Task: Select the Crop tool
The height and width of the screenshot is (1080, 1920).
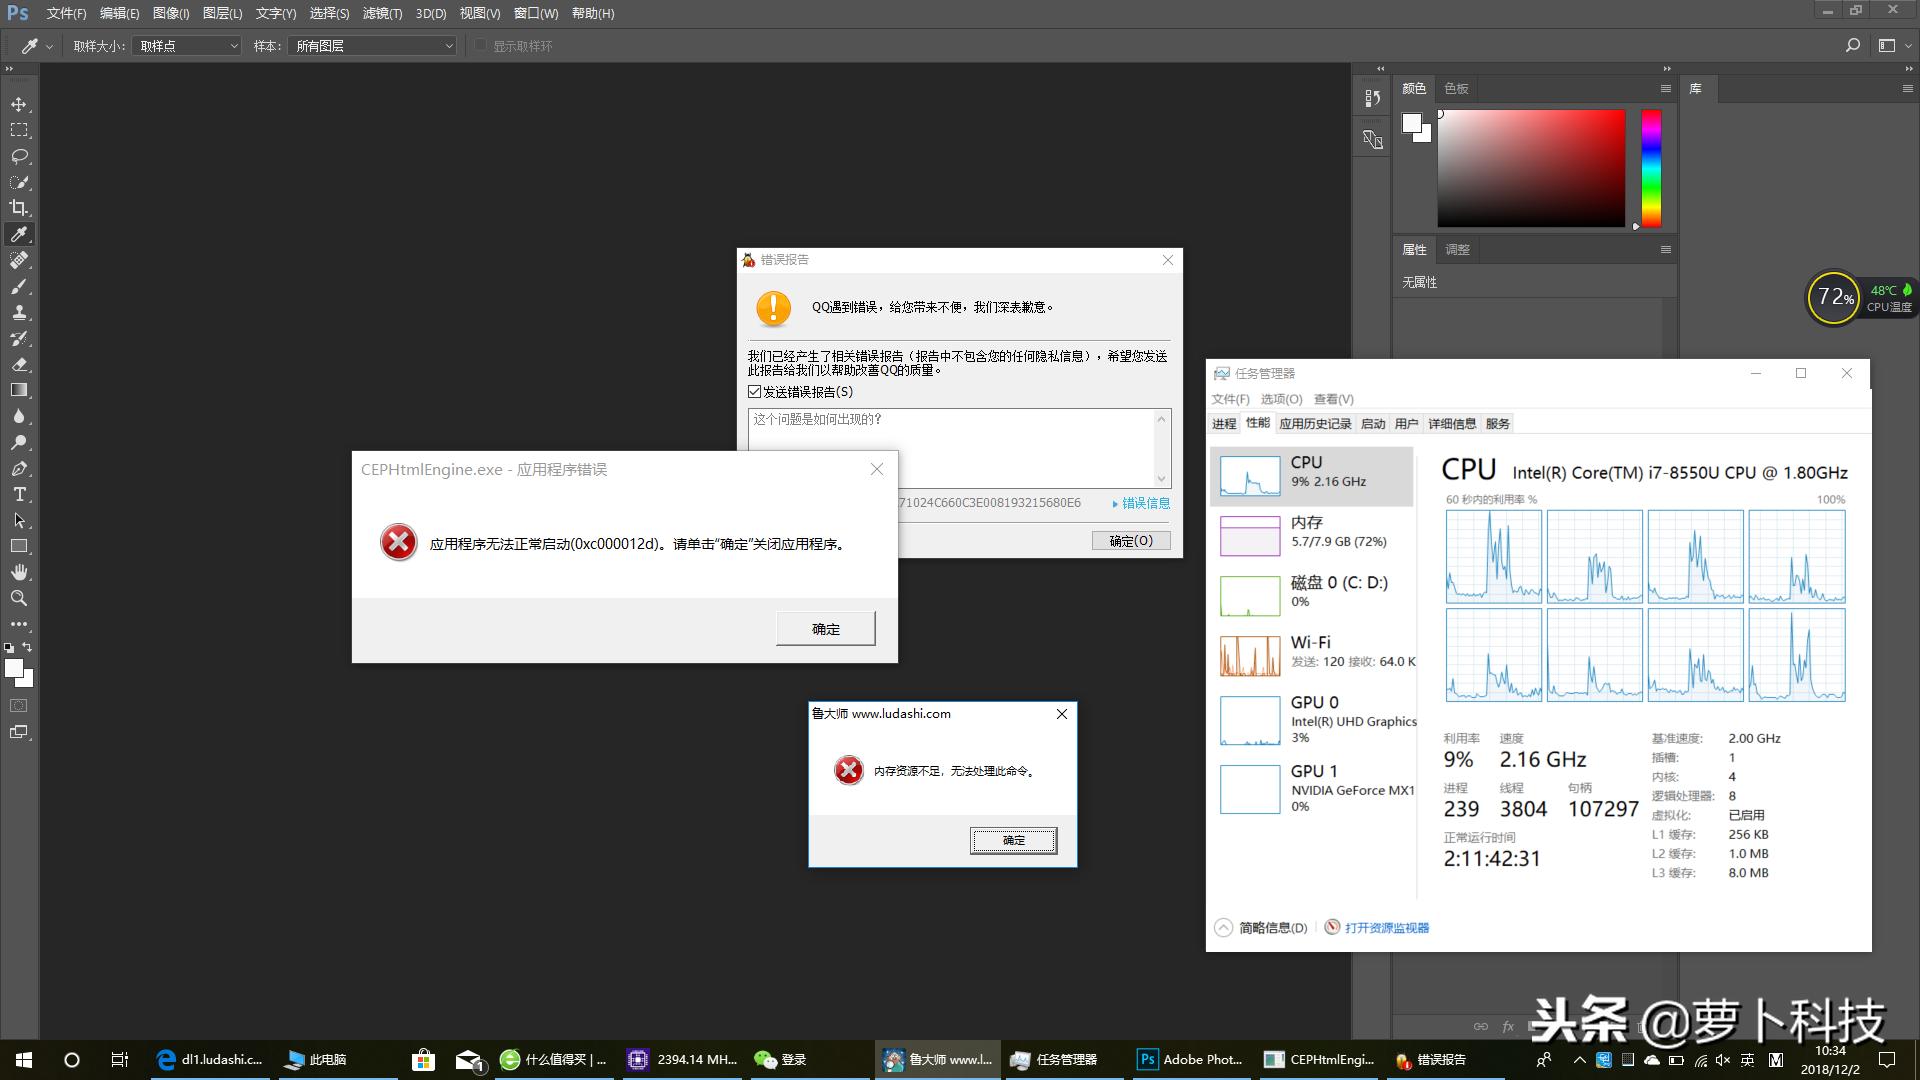Action: point(19,208)
